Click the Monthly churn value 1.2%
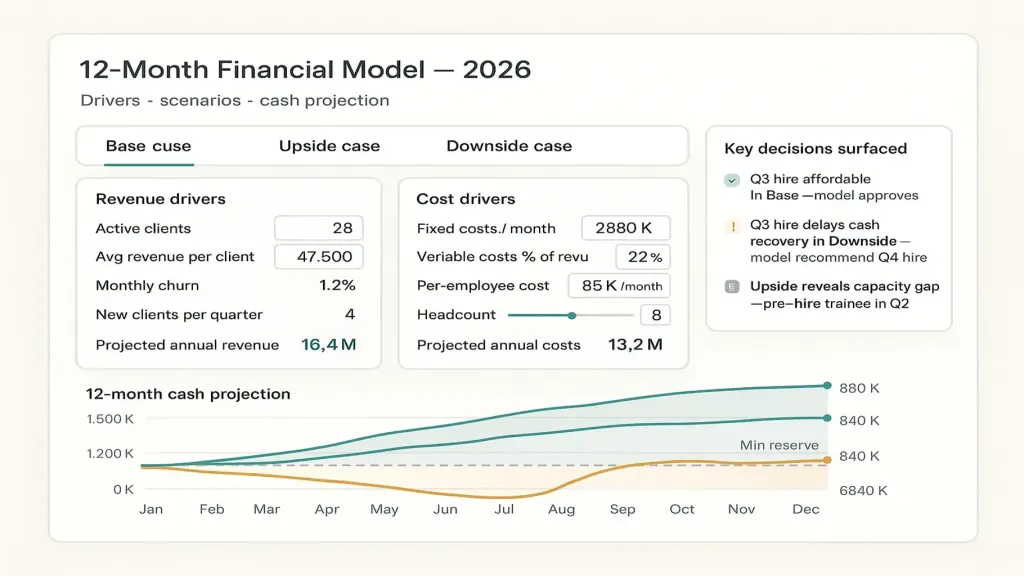The height and width of the screenshot is (576, 1024). (x=337, y=285)
